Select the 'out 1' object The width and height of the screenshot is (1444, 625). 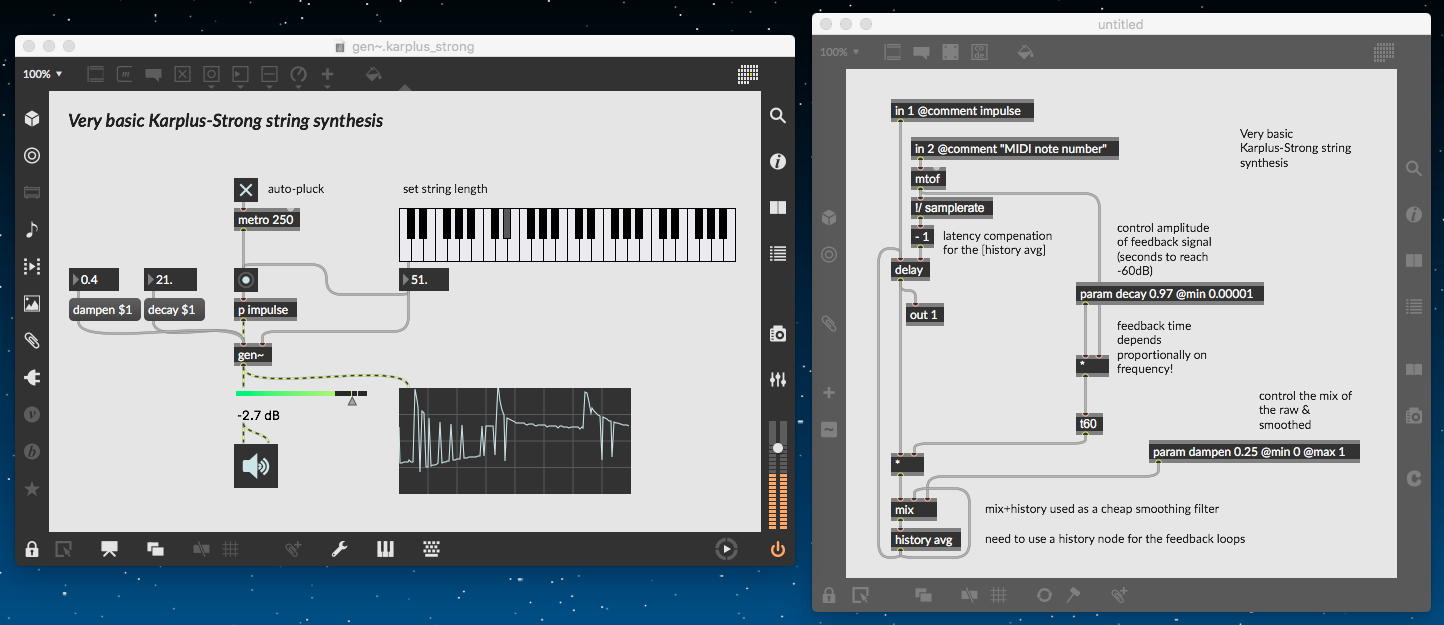pos(926,315)
